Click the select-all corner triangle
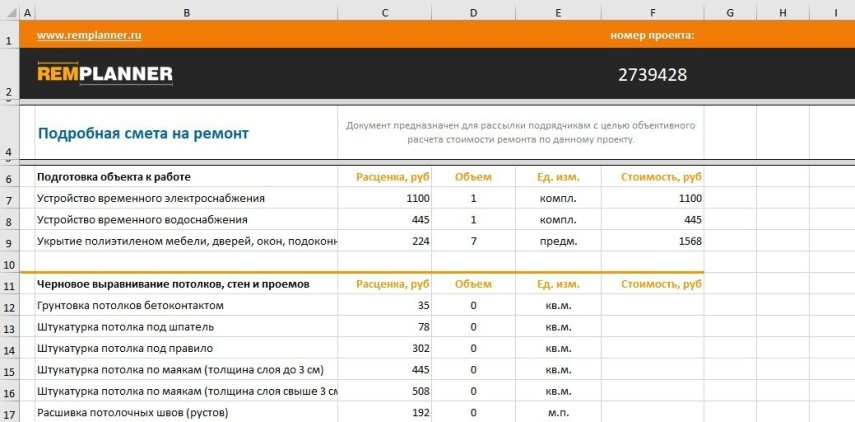The height and width of the screenshot is (422, 855). coord(9,12)
